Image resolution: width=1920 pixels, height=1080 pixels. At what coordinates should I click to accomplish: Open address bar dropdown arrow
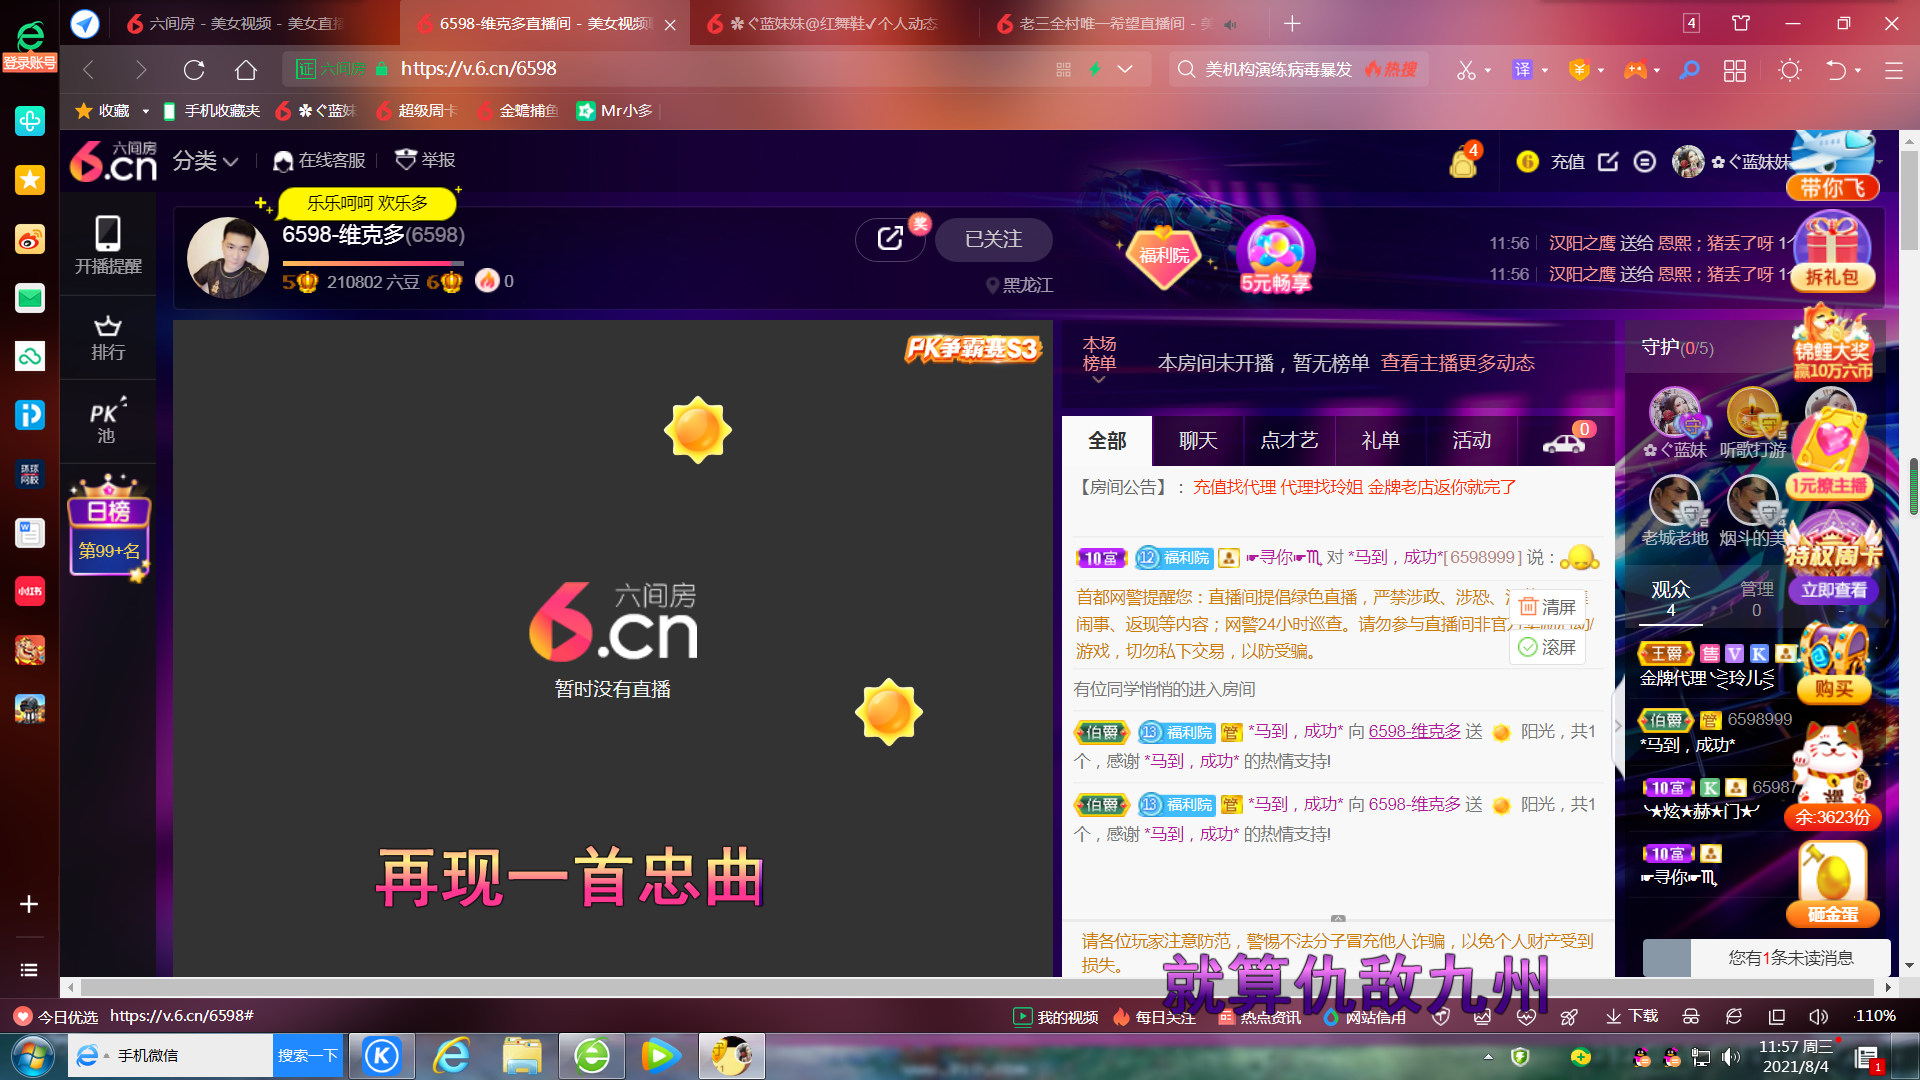tap(1125, 69)
